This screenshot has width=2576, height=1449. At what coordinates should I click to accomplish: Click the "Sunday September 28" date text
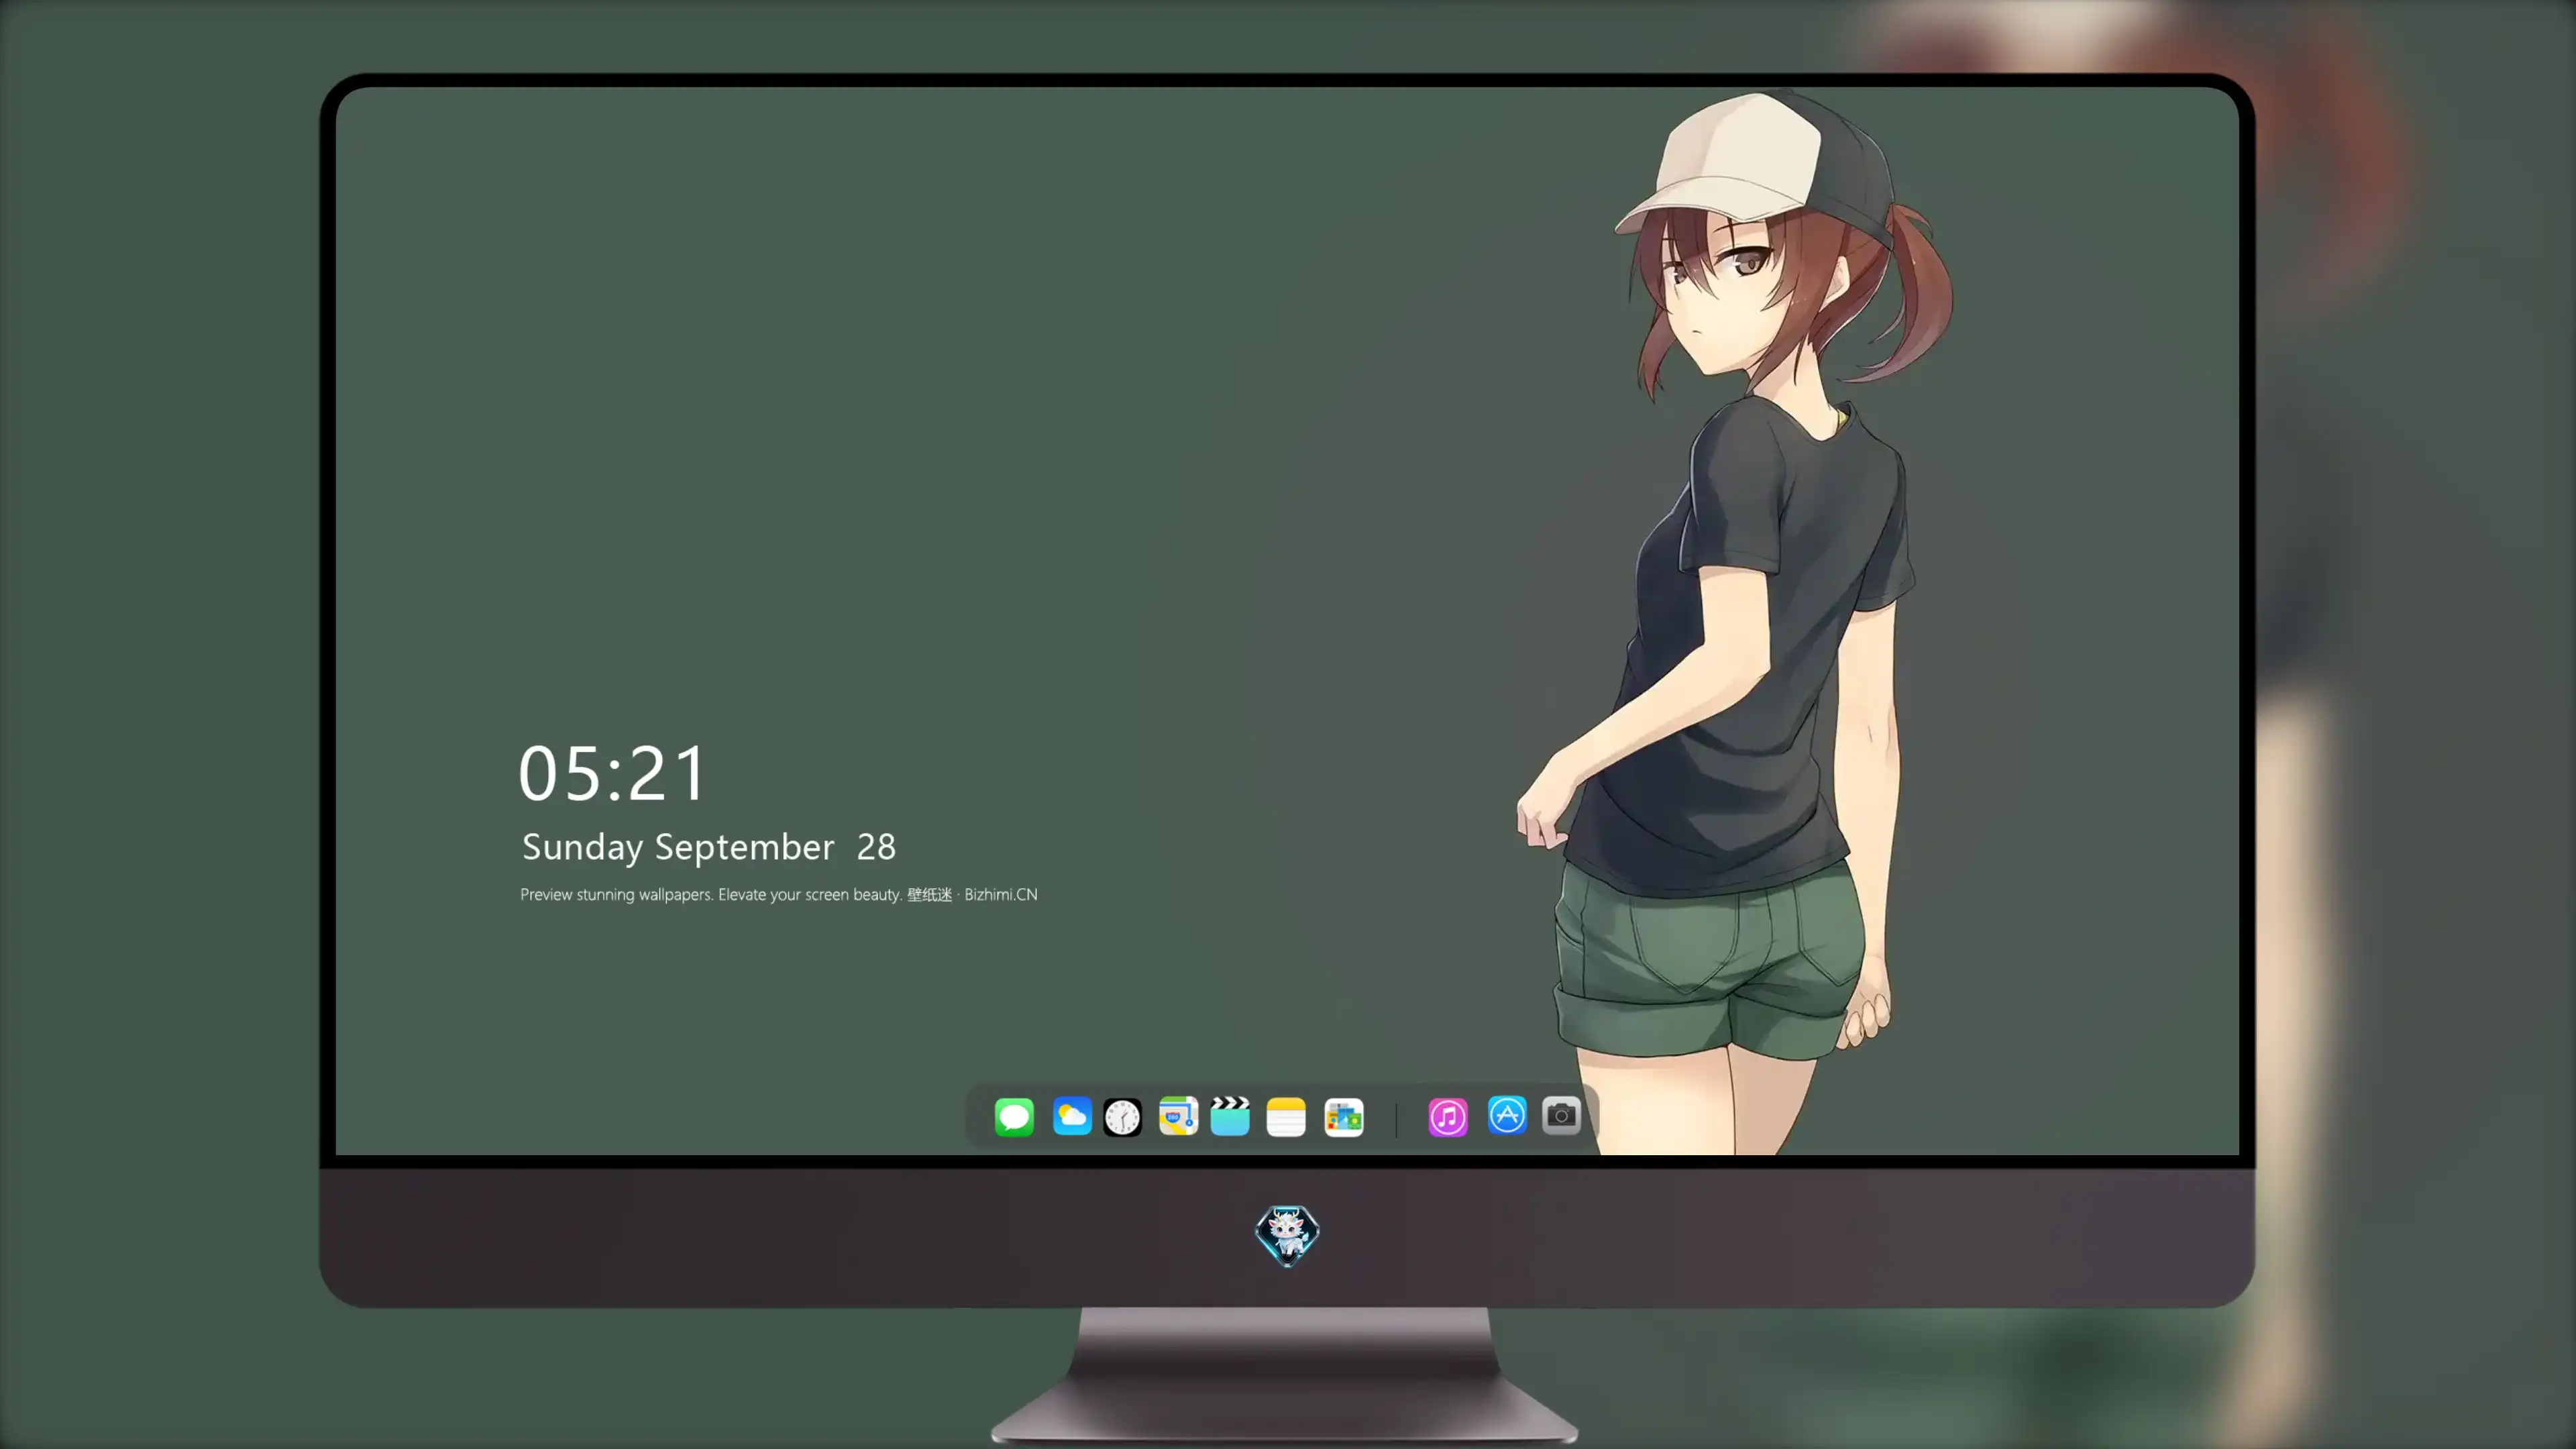708,847
